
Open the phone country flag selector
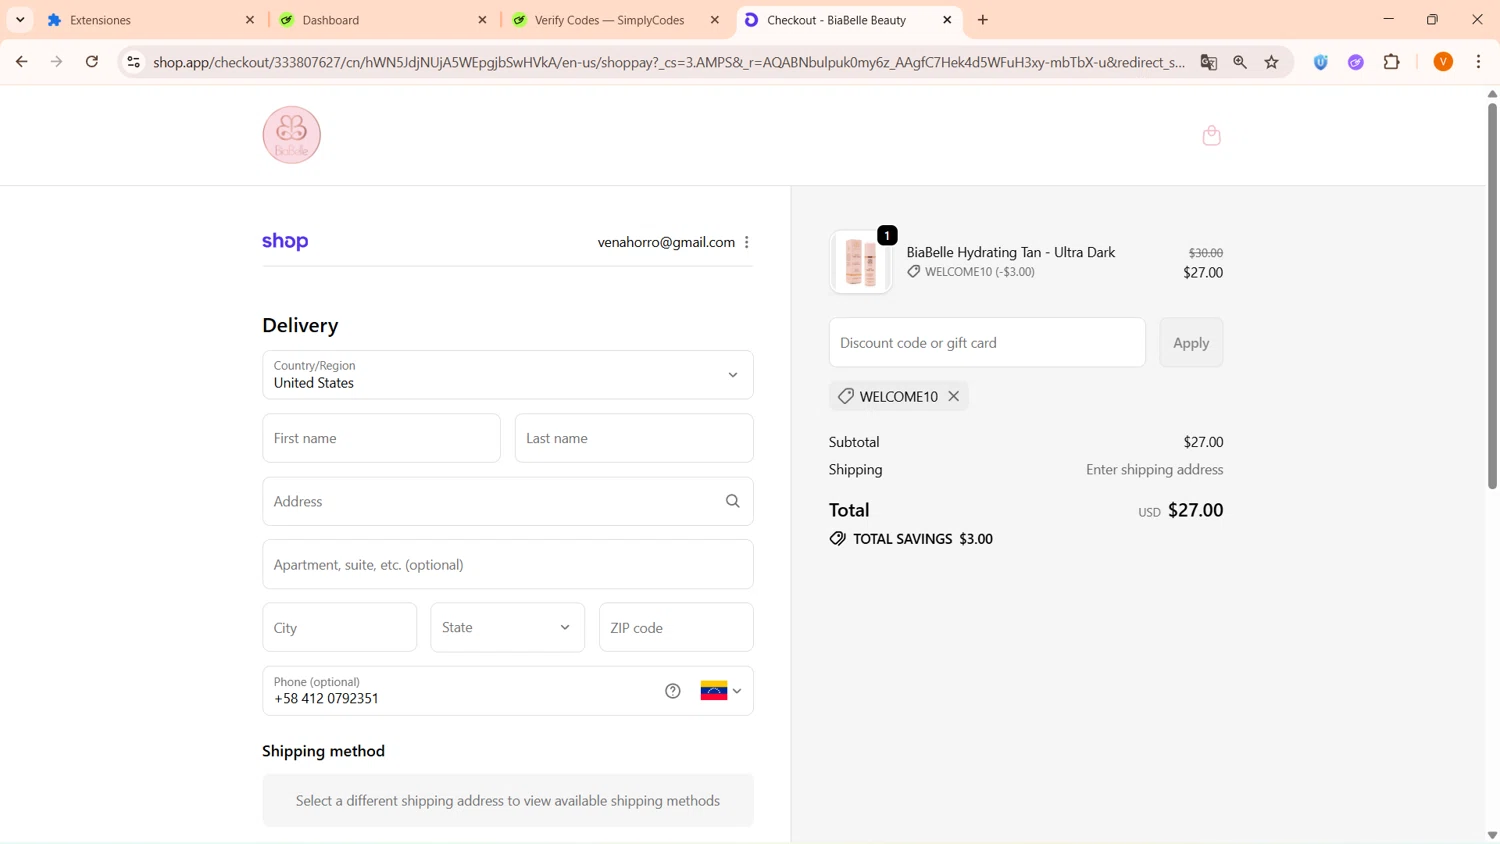(x=721, y=691)
